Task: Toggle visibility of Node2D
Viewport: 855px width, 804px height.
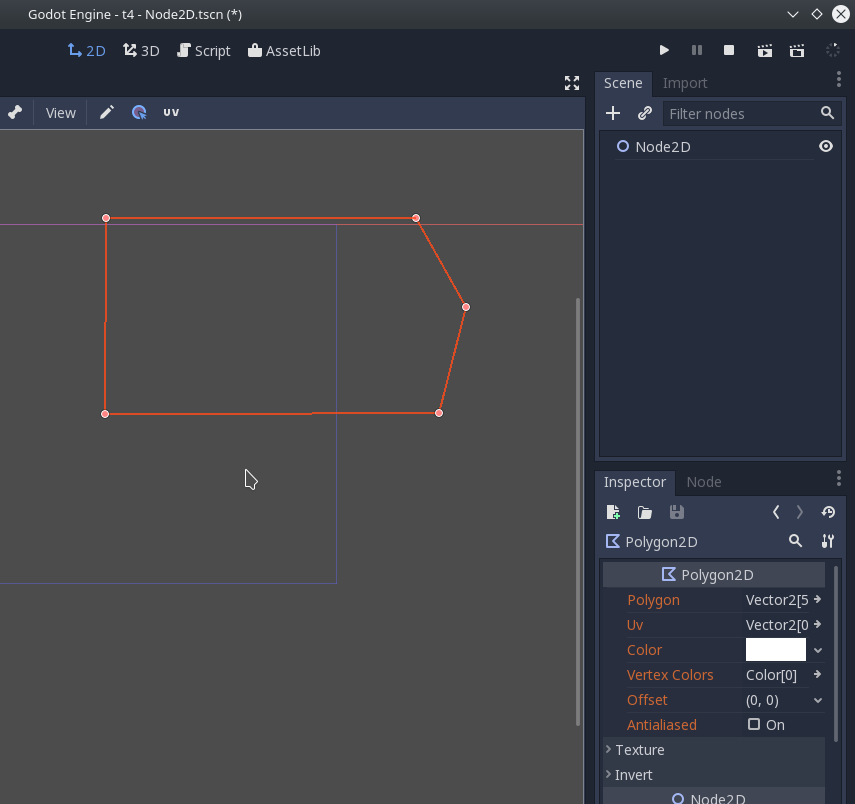Action: [826, 146]
